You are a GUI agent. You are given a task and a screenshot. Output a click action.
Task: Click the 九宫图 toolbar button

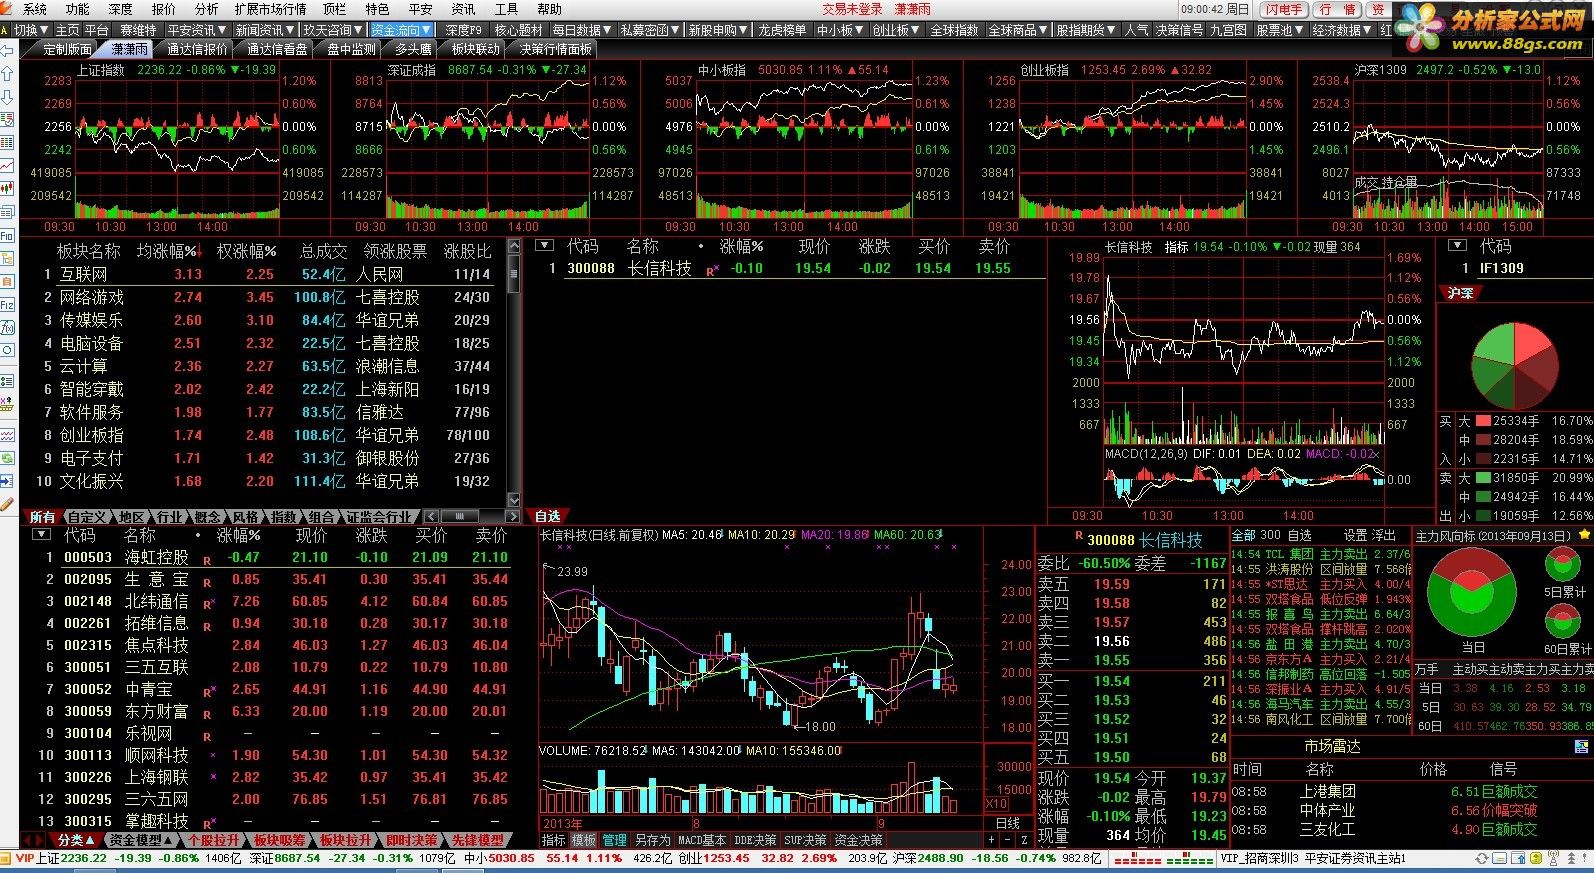point(1228,30)
